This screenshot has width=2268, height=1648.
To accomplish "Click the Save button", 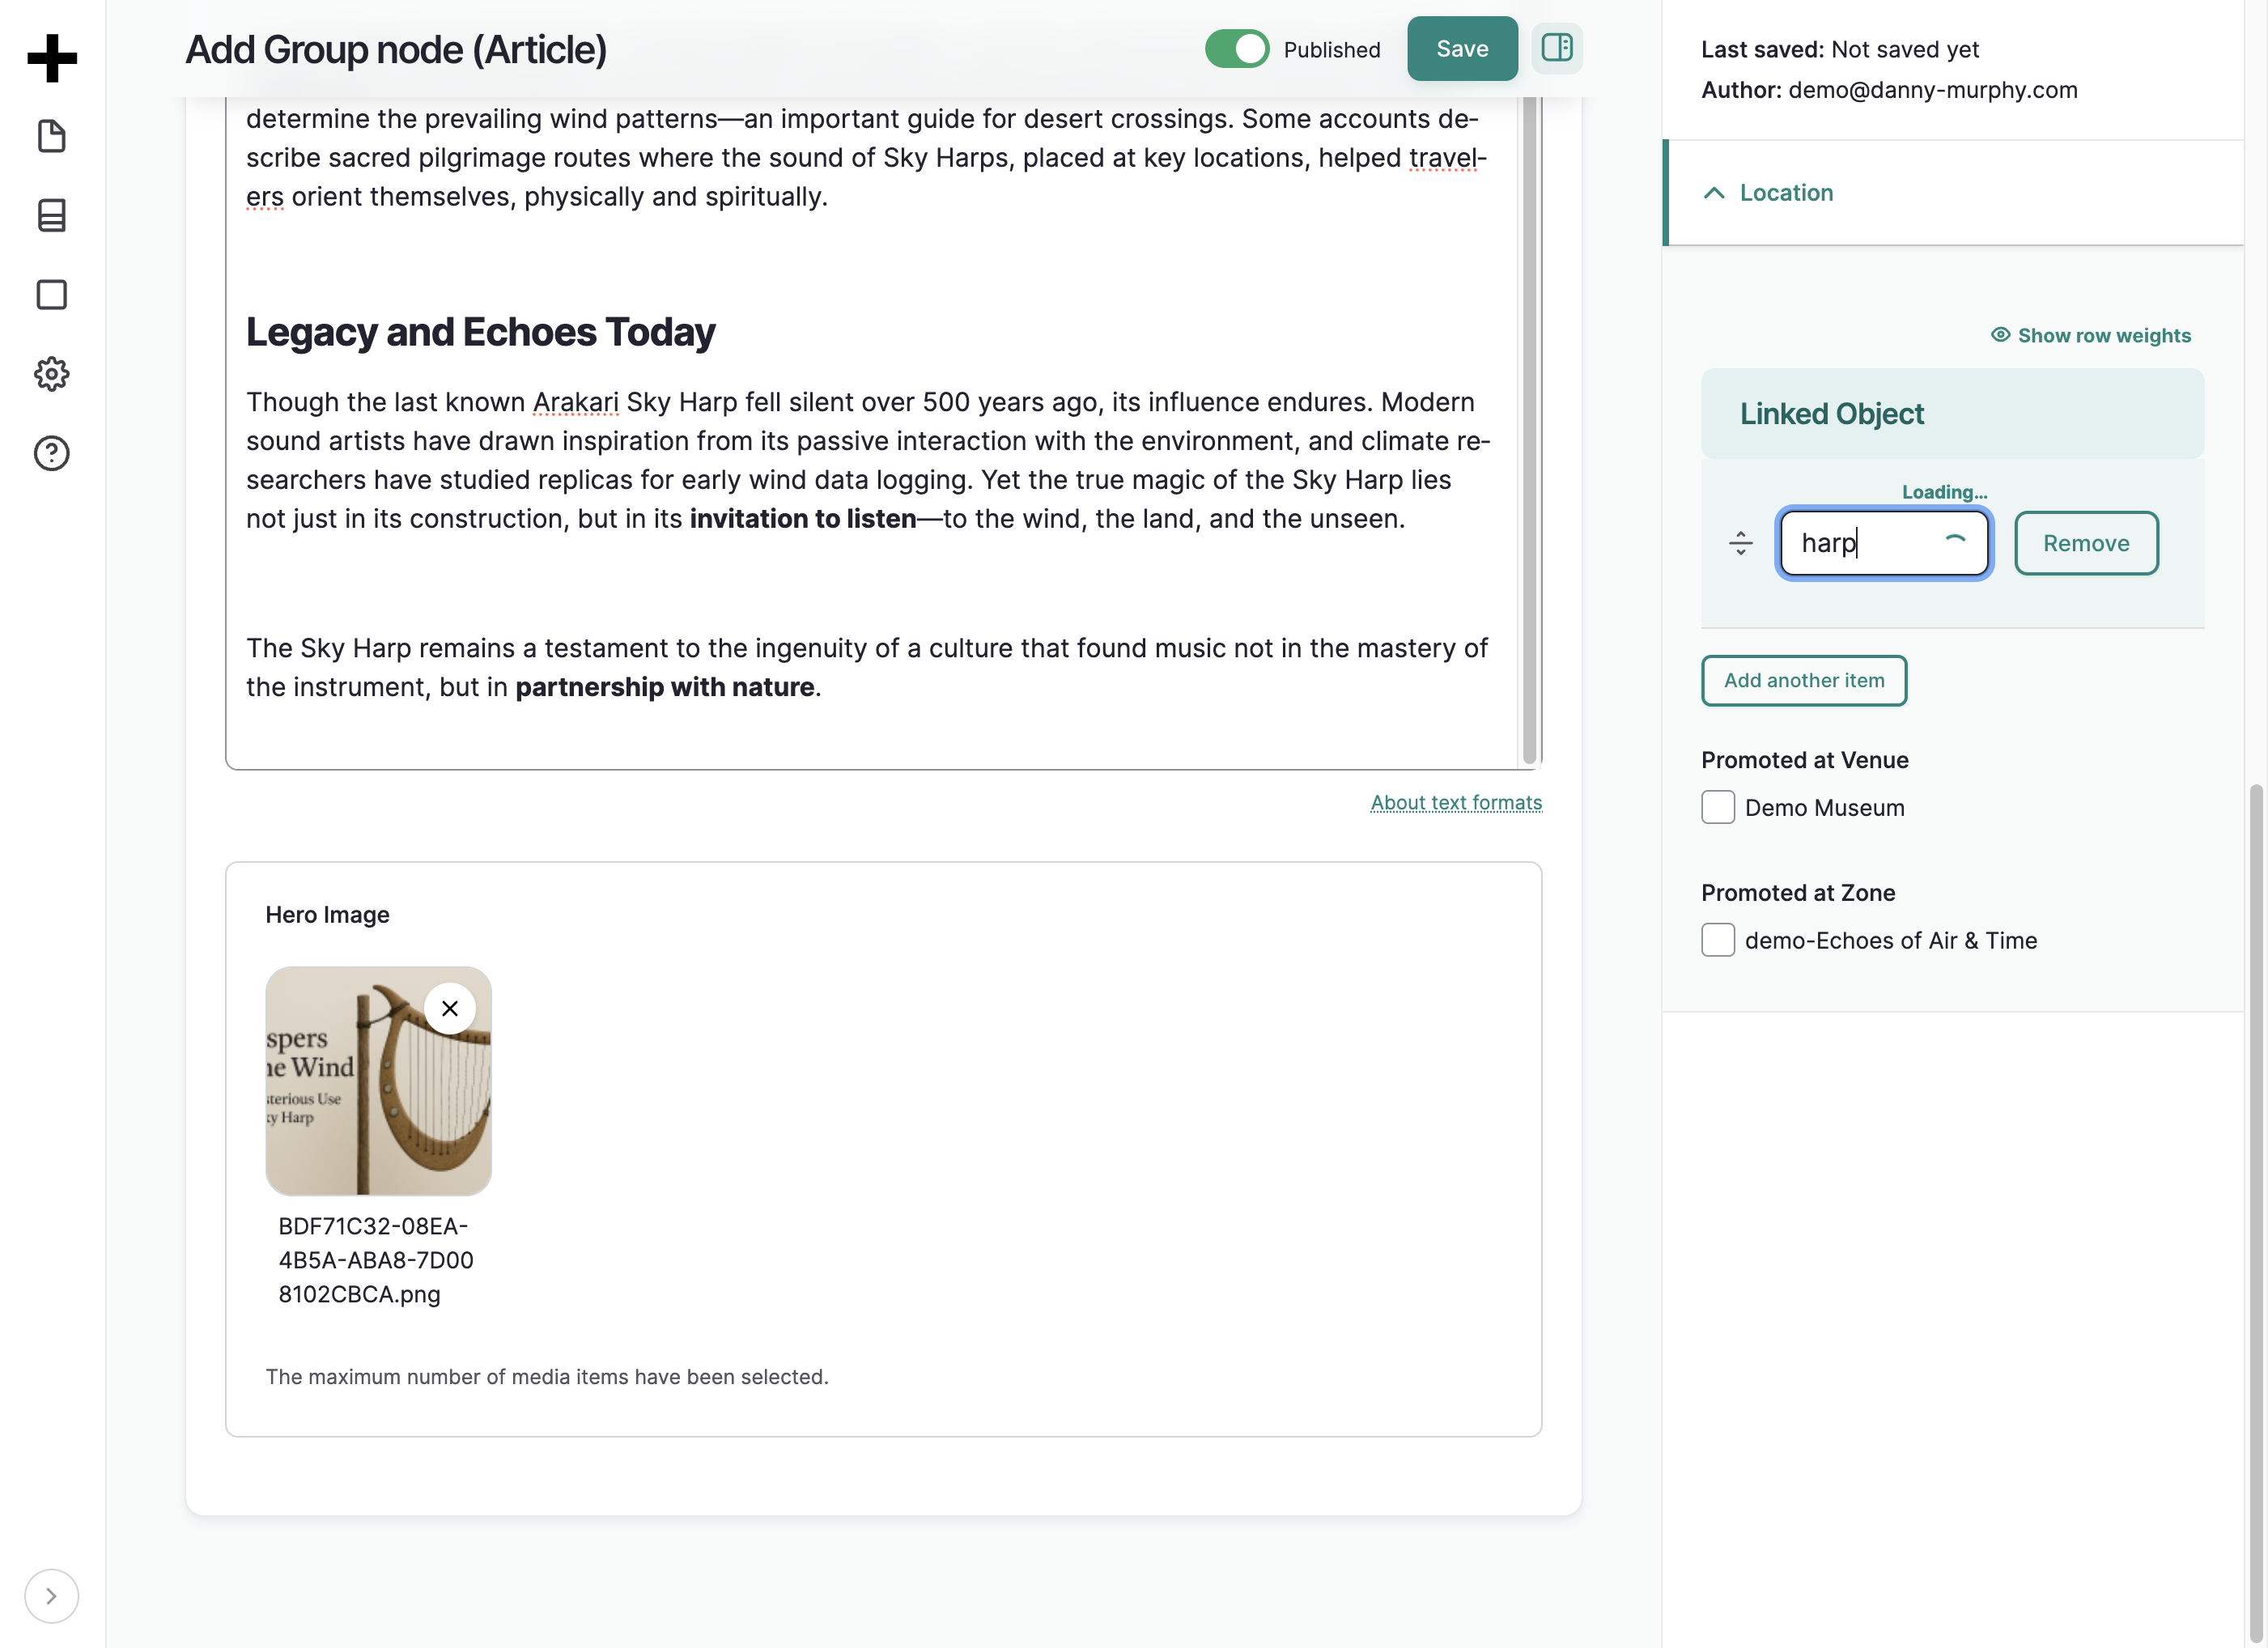I will coord(1461,49).
